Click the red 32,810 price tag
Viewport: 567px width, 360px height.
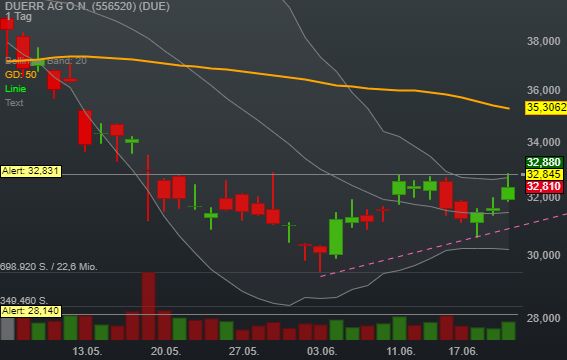coord(544,187)
